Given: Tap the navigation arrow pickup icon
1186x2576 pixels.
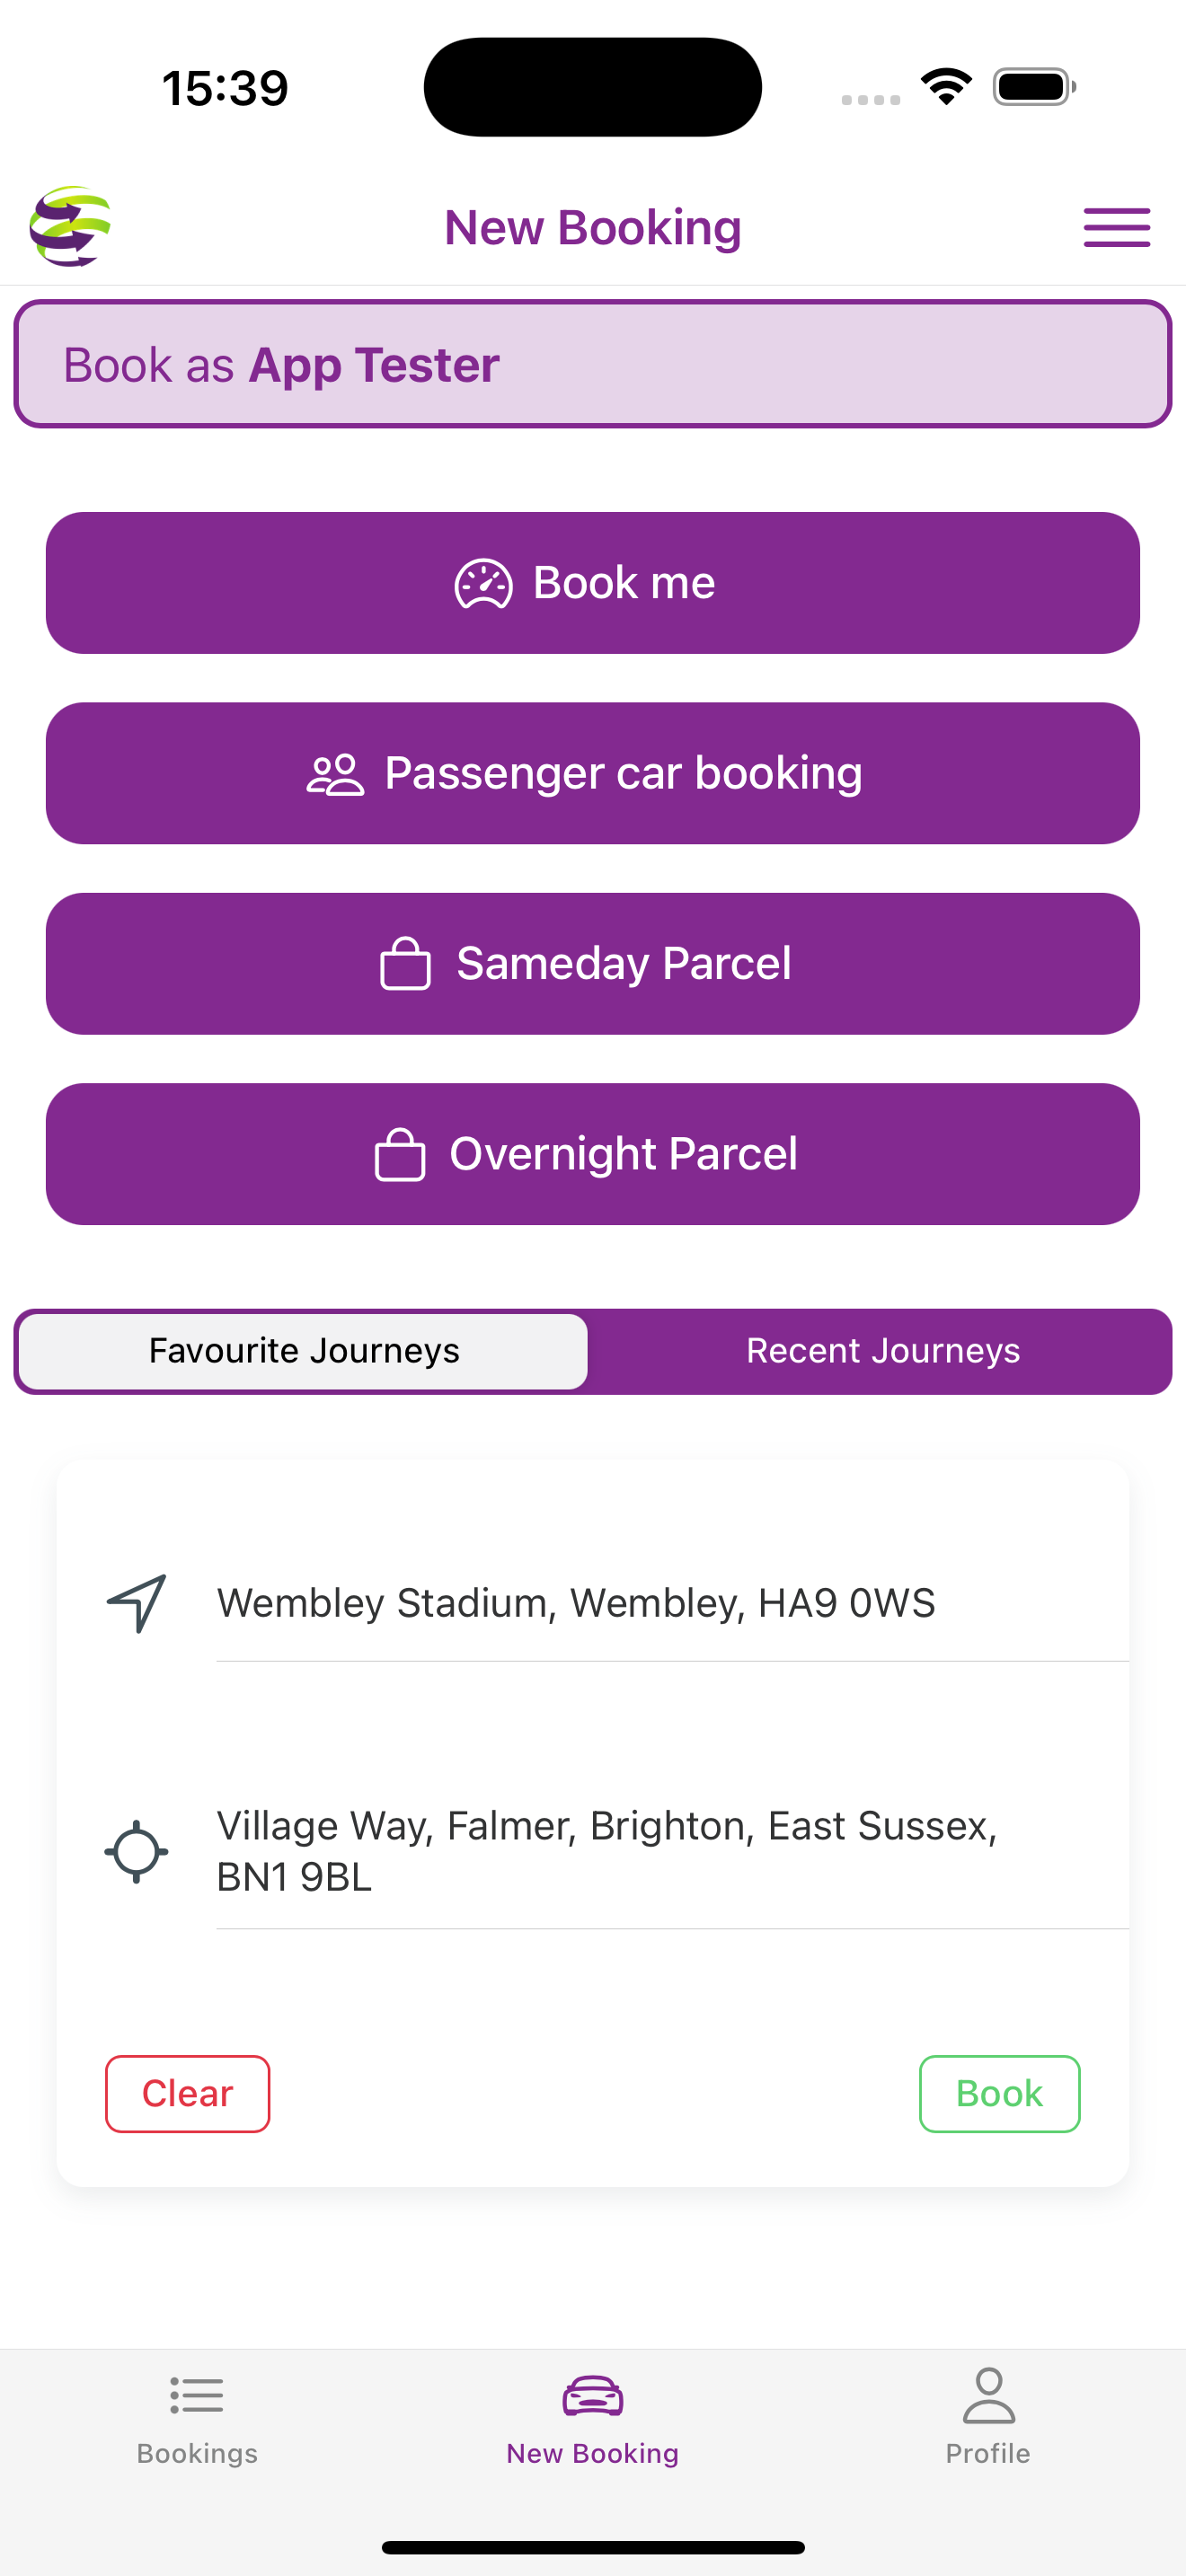Looking at the screenshot, I should pos(137,1603).
